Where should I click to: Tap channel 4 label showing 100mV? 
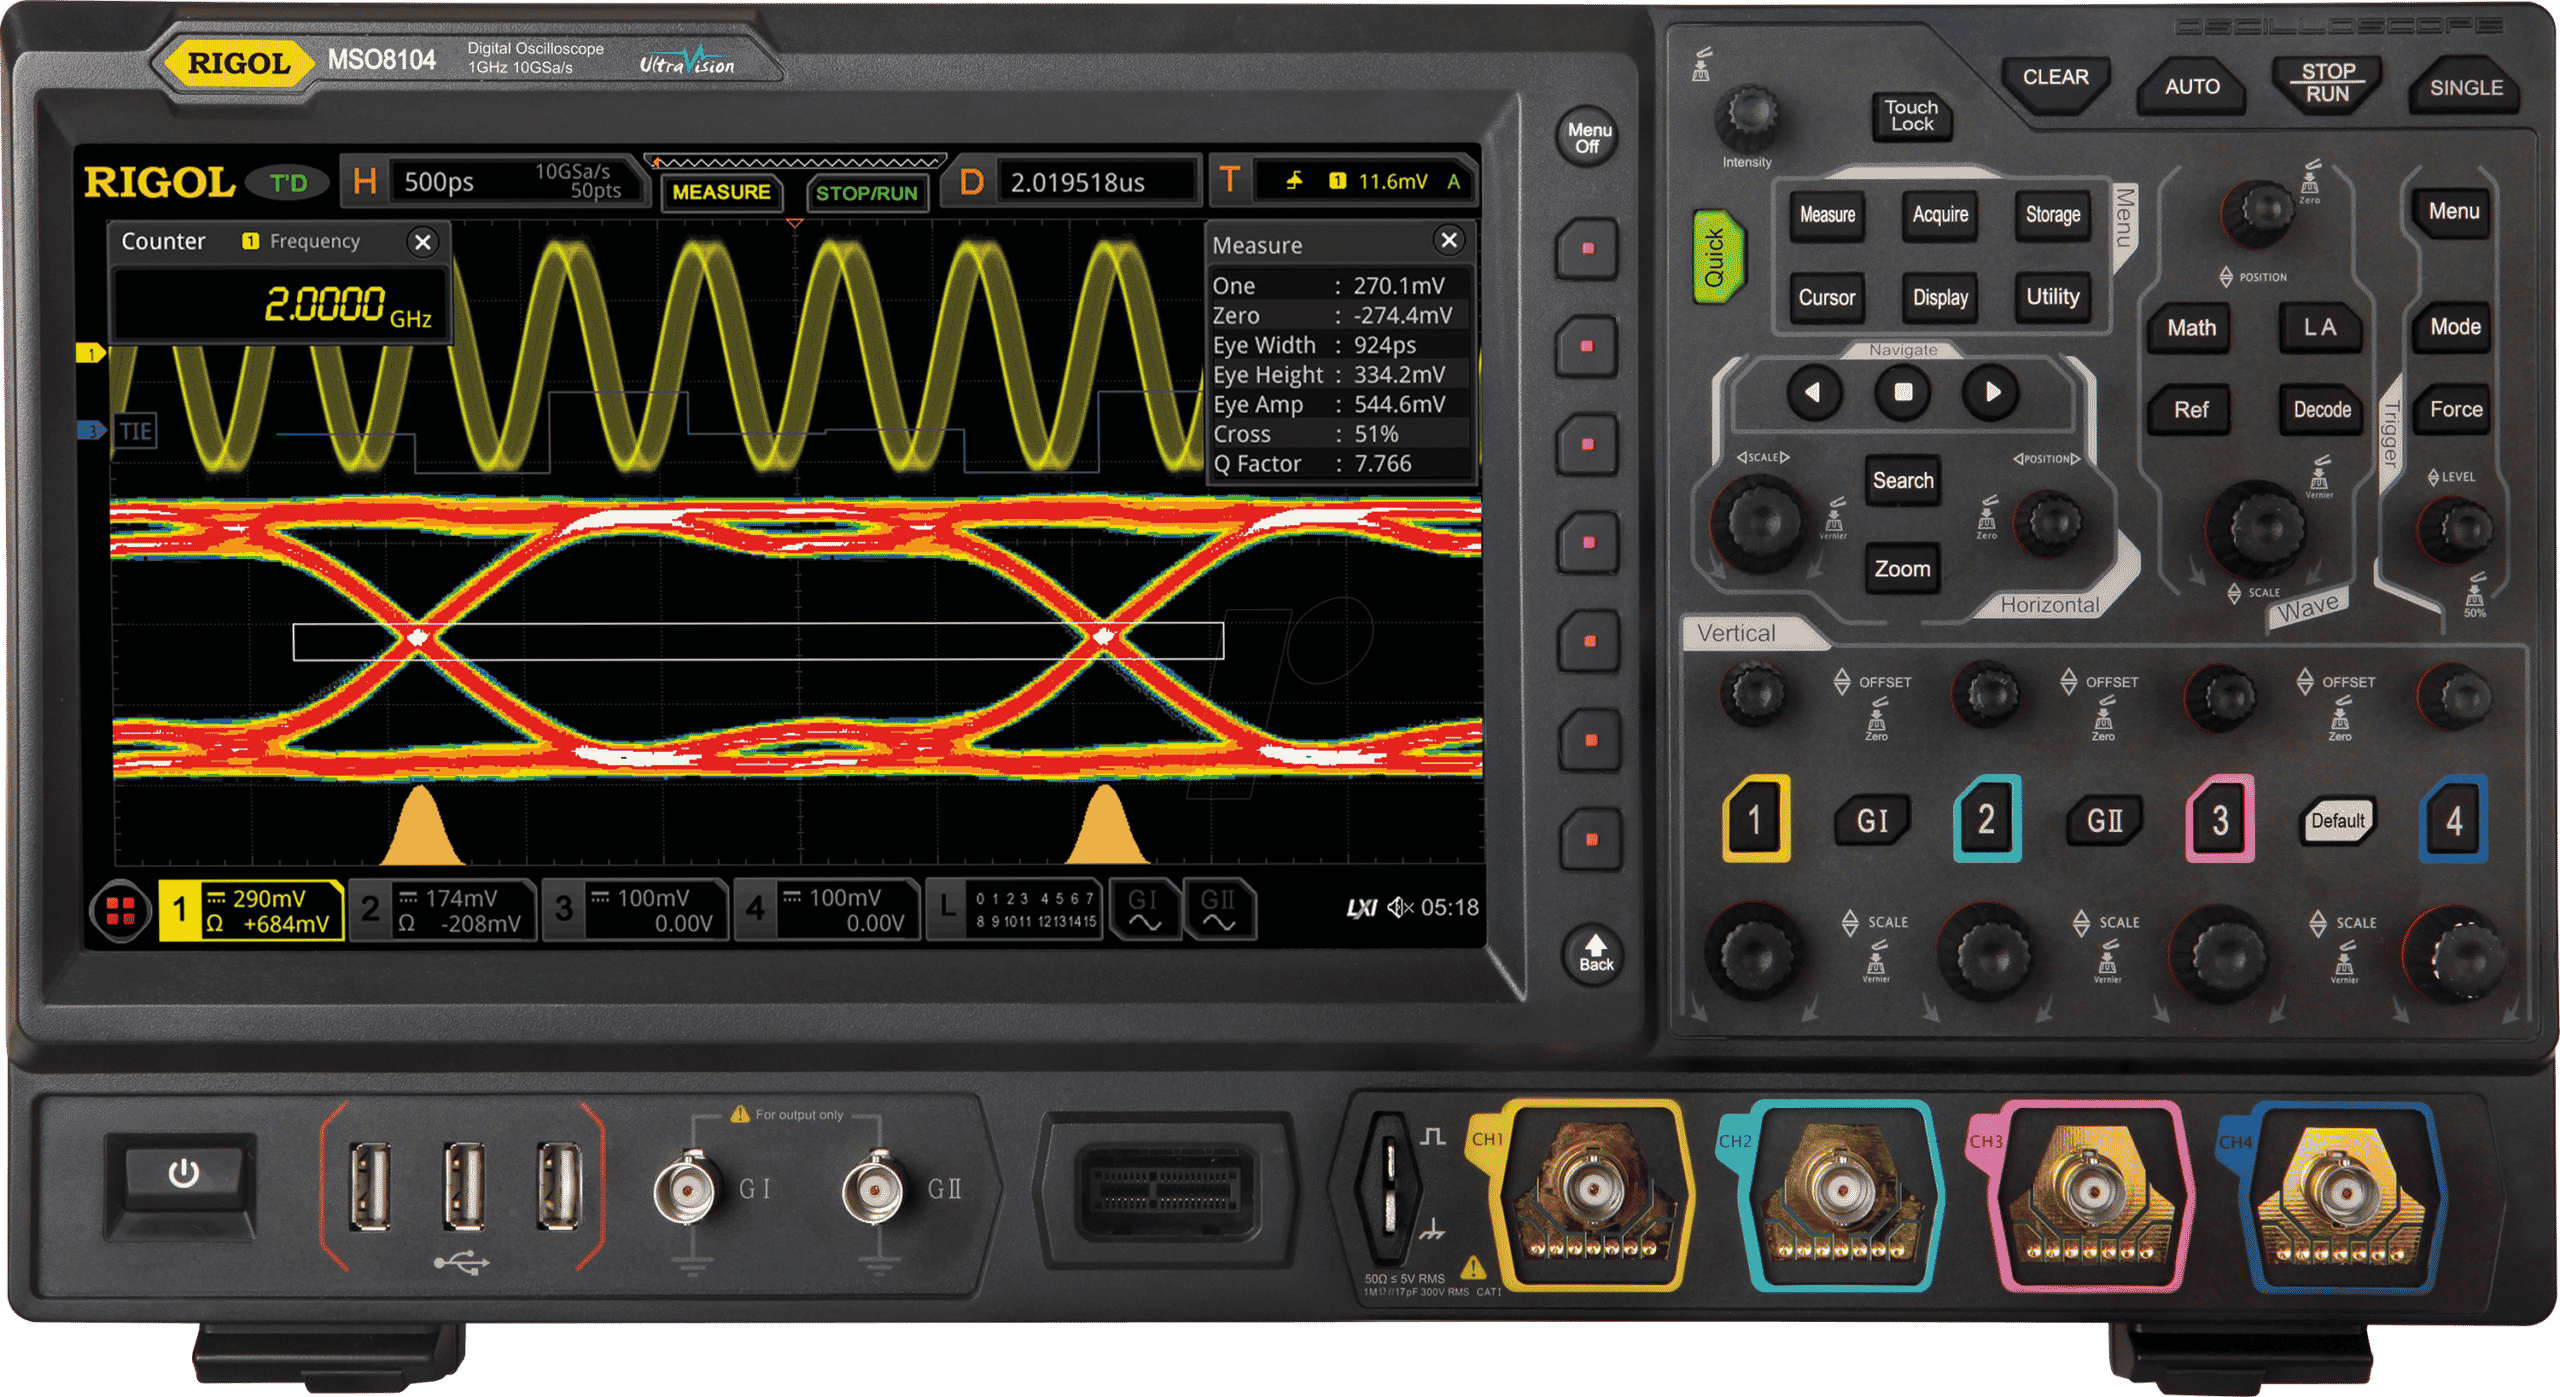[826, 911]
